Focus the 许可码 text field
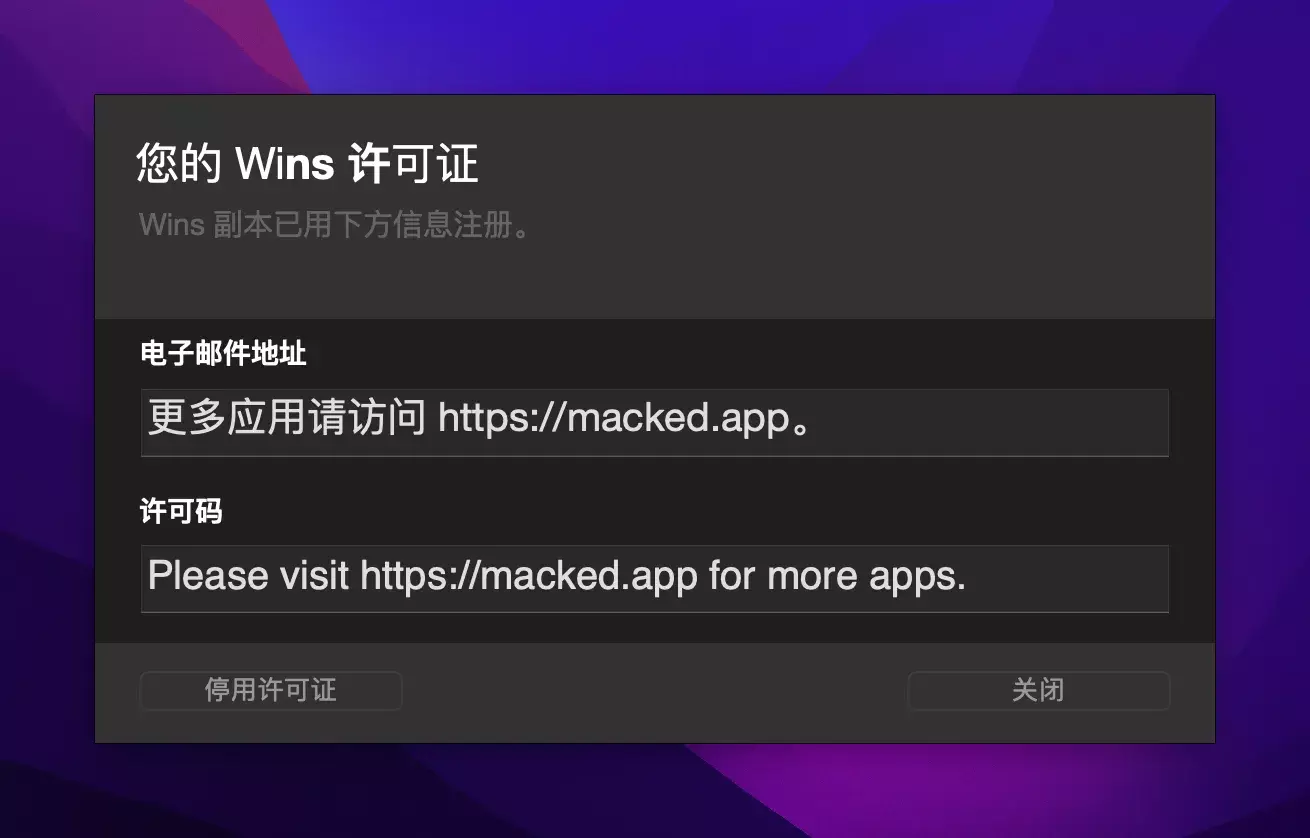This screenshot has height=838, width=1310. pos(655,578)
